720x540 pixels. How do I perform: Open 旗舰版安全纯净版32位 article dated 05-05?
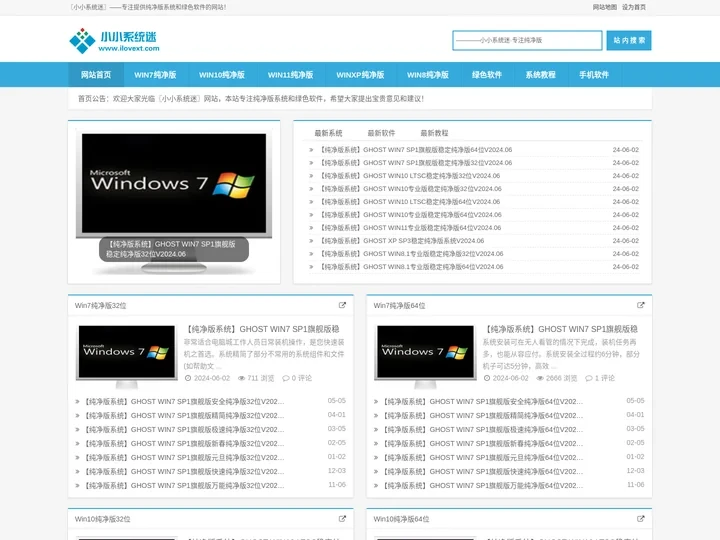(184, 401)
